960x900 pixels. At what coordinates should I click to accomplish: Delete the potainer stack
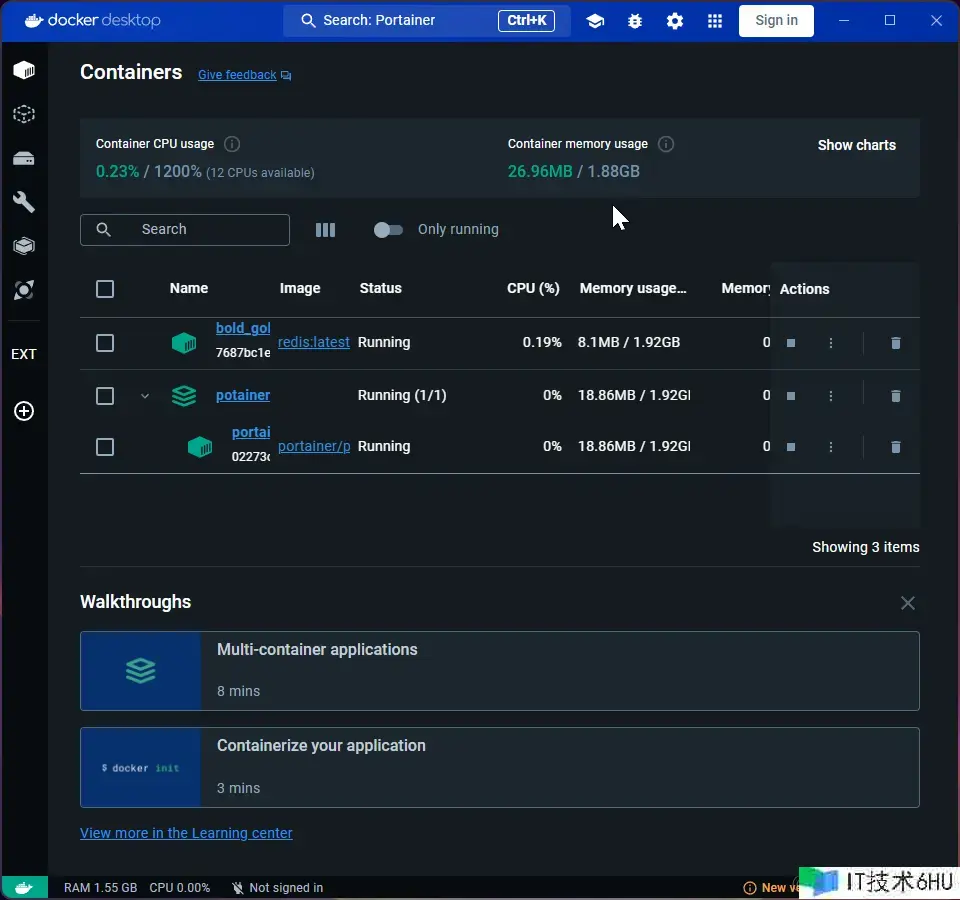tap(896, 396)
